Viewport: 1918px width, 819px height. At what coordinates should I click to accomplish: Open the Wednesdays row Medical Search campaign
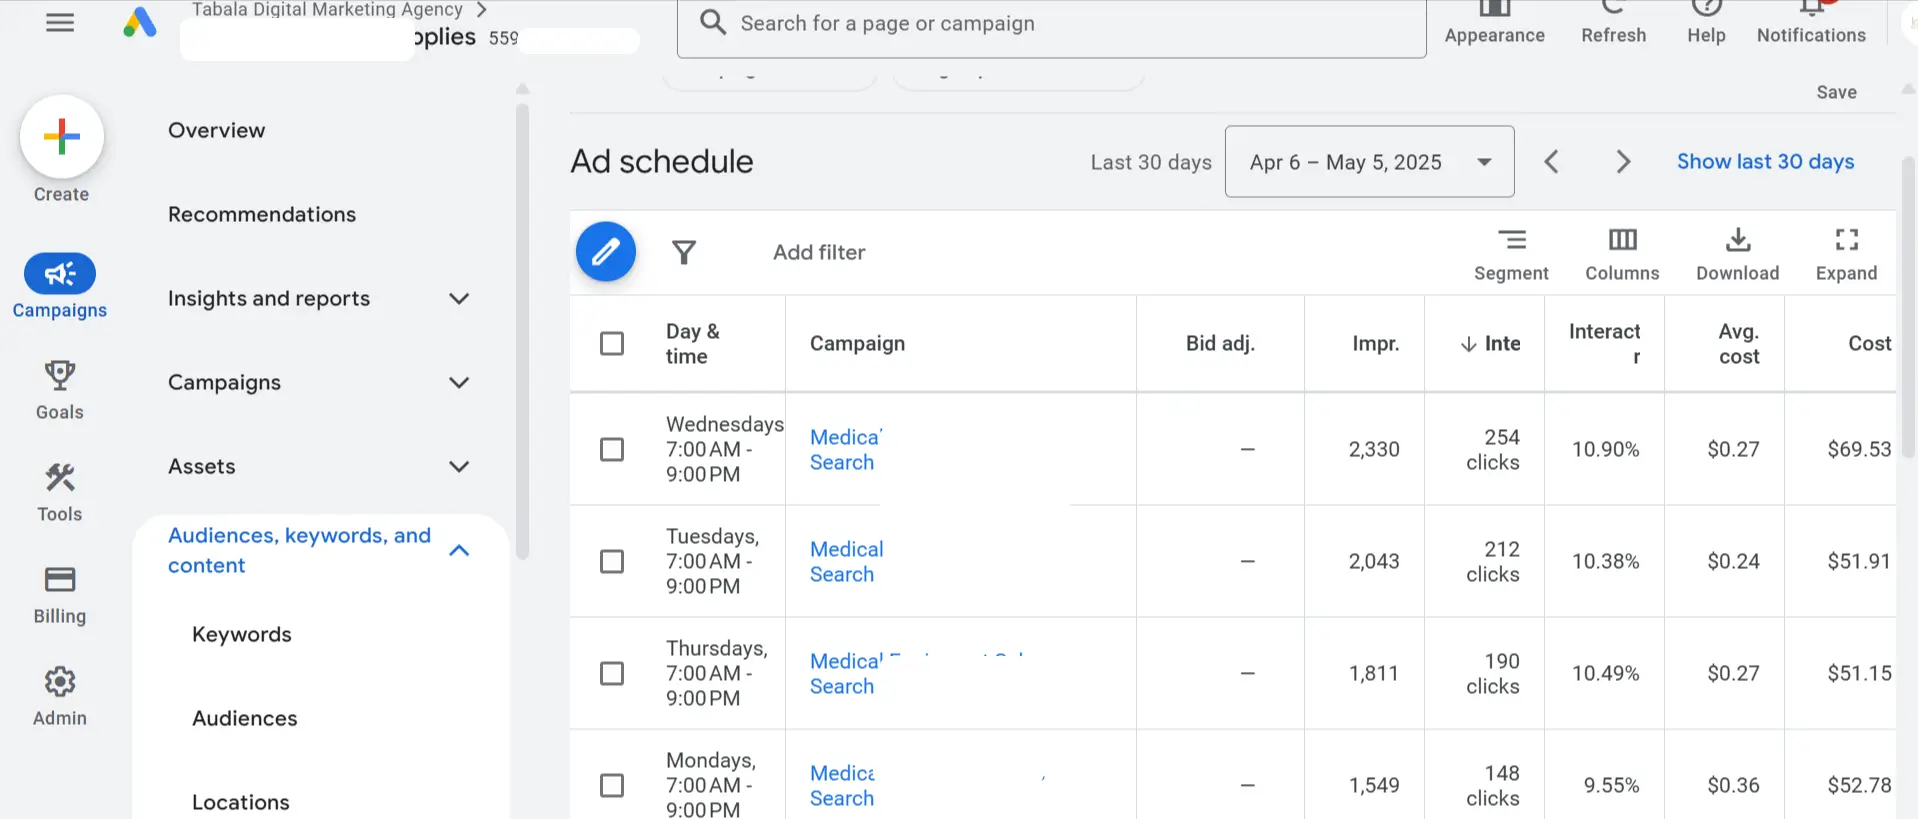[x=845, y=450]
